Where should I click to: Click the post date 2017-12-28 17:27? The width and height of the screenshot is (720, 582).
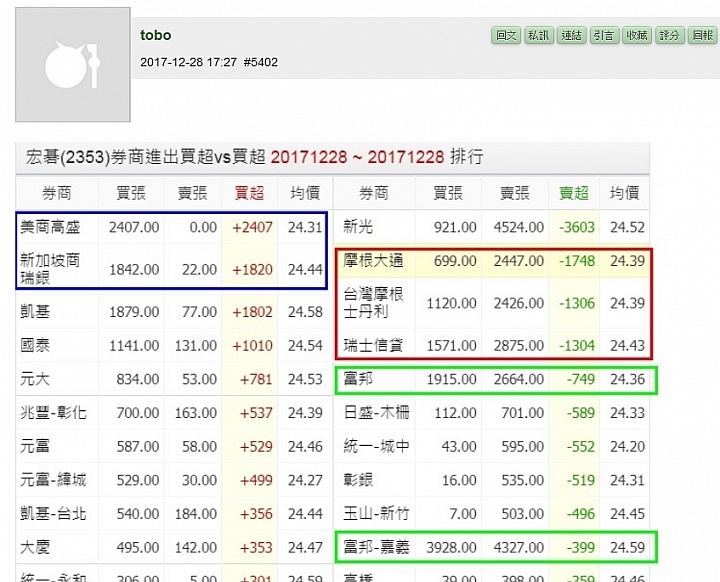click(188, 62)
